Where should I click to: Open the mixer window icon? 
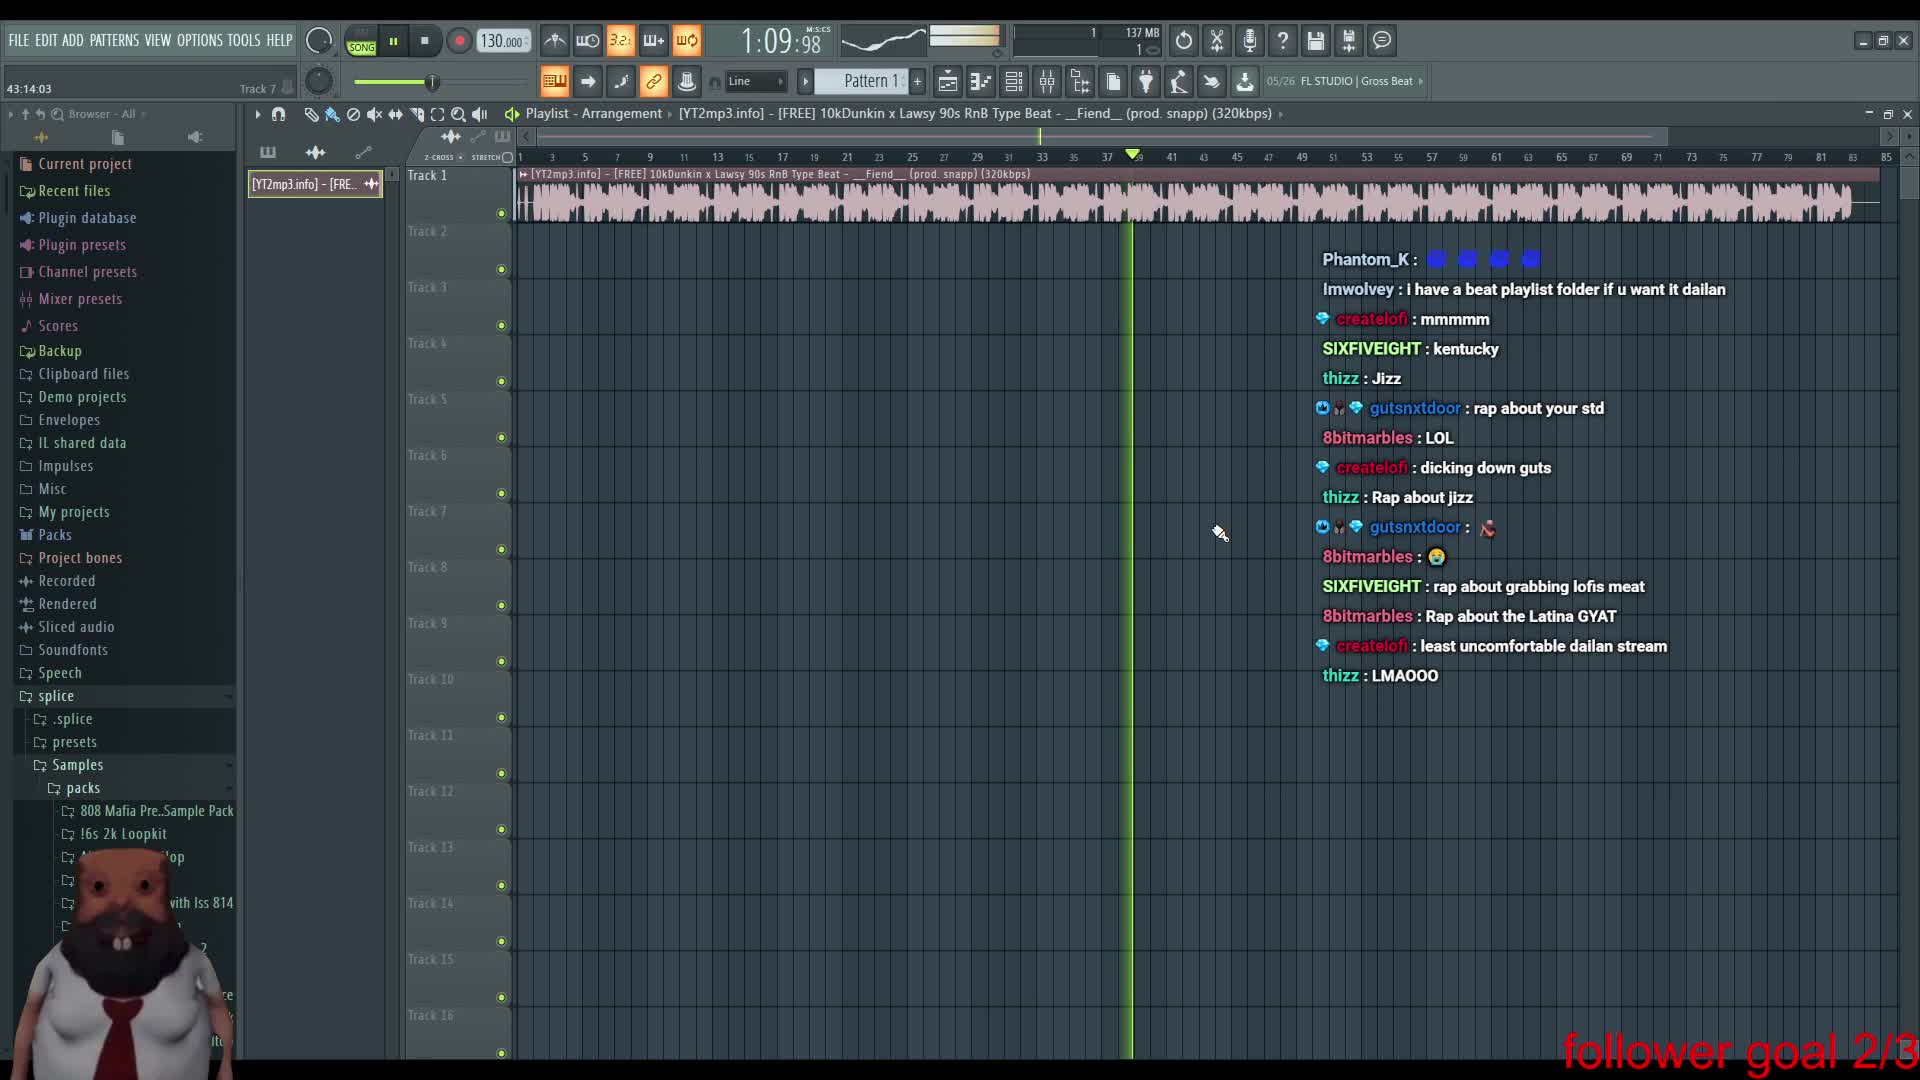[1047, 82]
